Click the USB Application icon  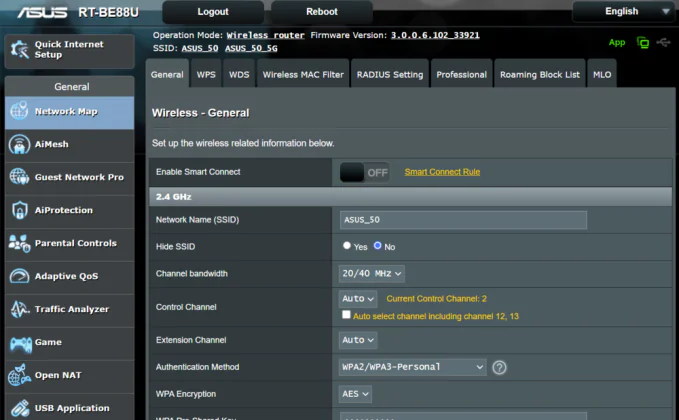pyautogui.click(x=20, y=408)
